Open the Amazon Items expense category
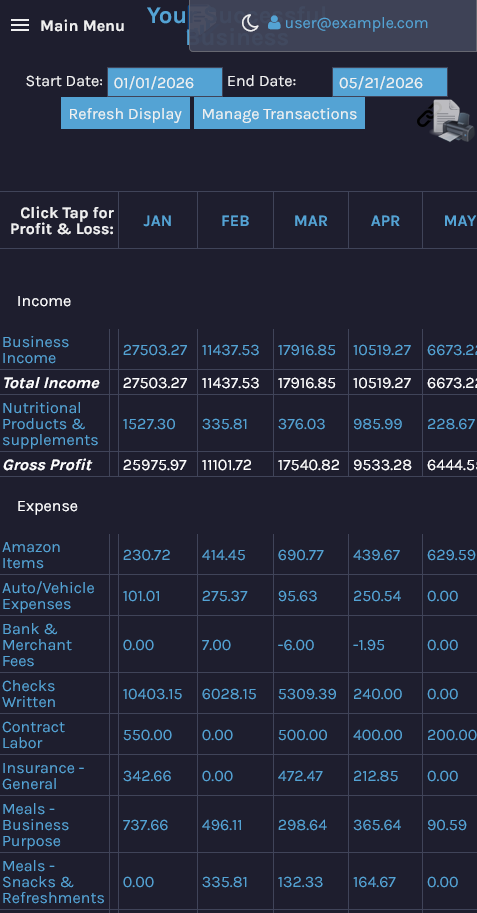This screenshot has width=477, height=913. tap(31, 555)
